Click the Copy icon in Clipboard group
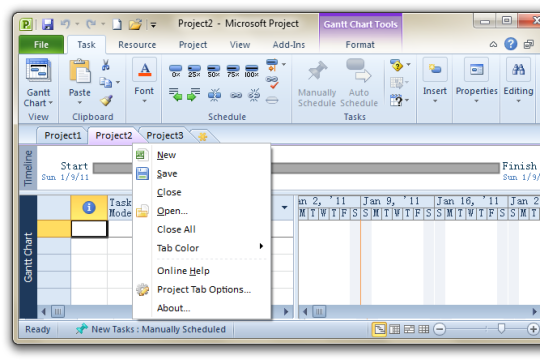The height and width of the screenshot is (364, 540). point(106,82)
